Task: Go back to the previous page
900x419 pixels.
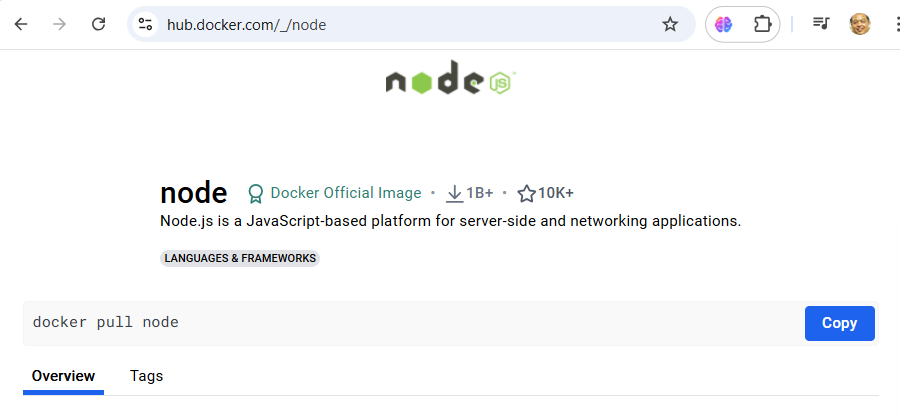Action: point(21,24)
